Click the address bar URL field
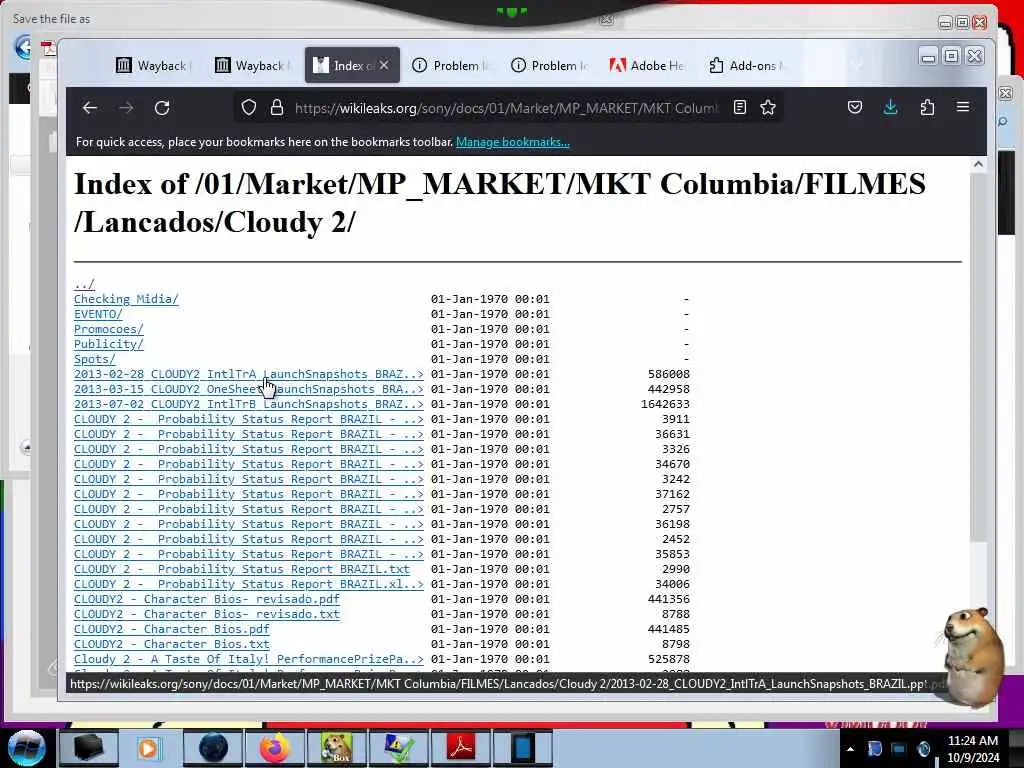1024x768 pixels. click(x=506, y=108)
